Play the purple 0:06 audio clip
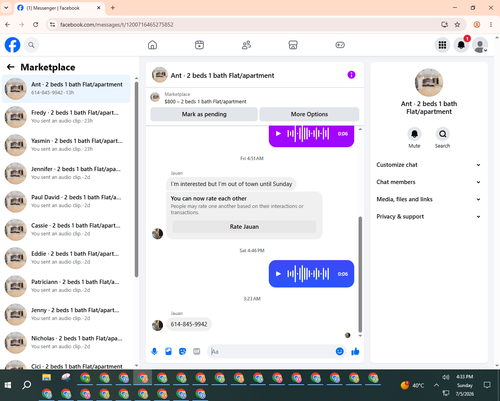500x401 pixels. 278,134
